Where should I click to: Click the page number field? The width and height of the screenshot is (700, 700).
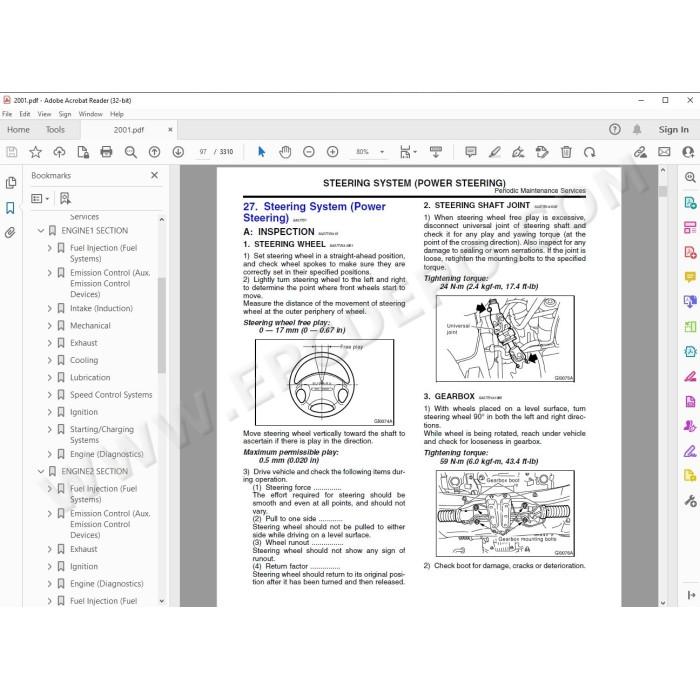tap(203, 152)
